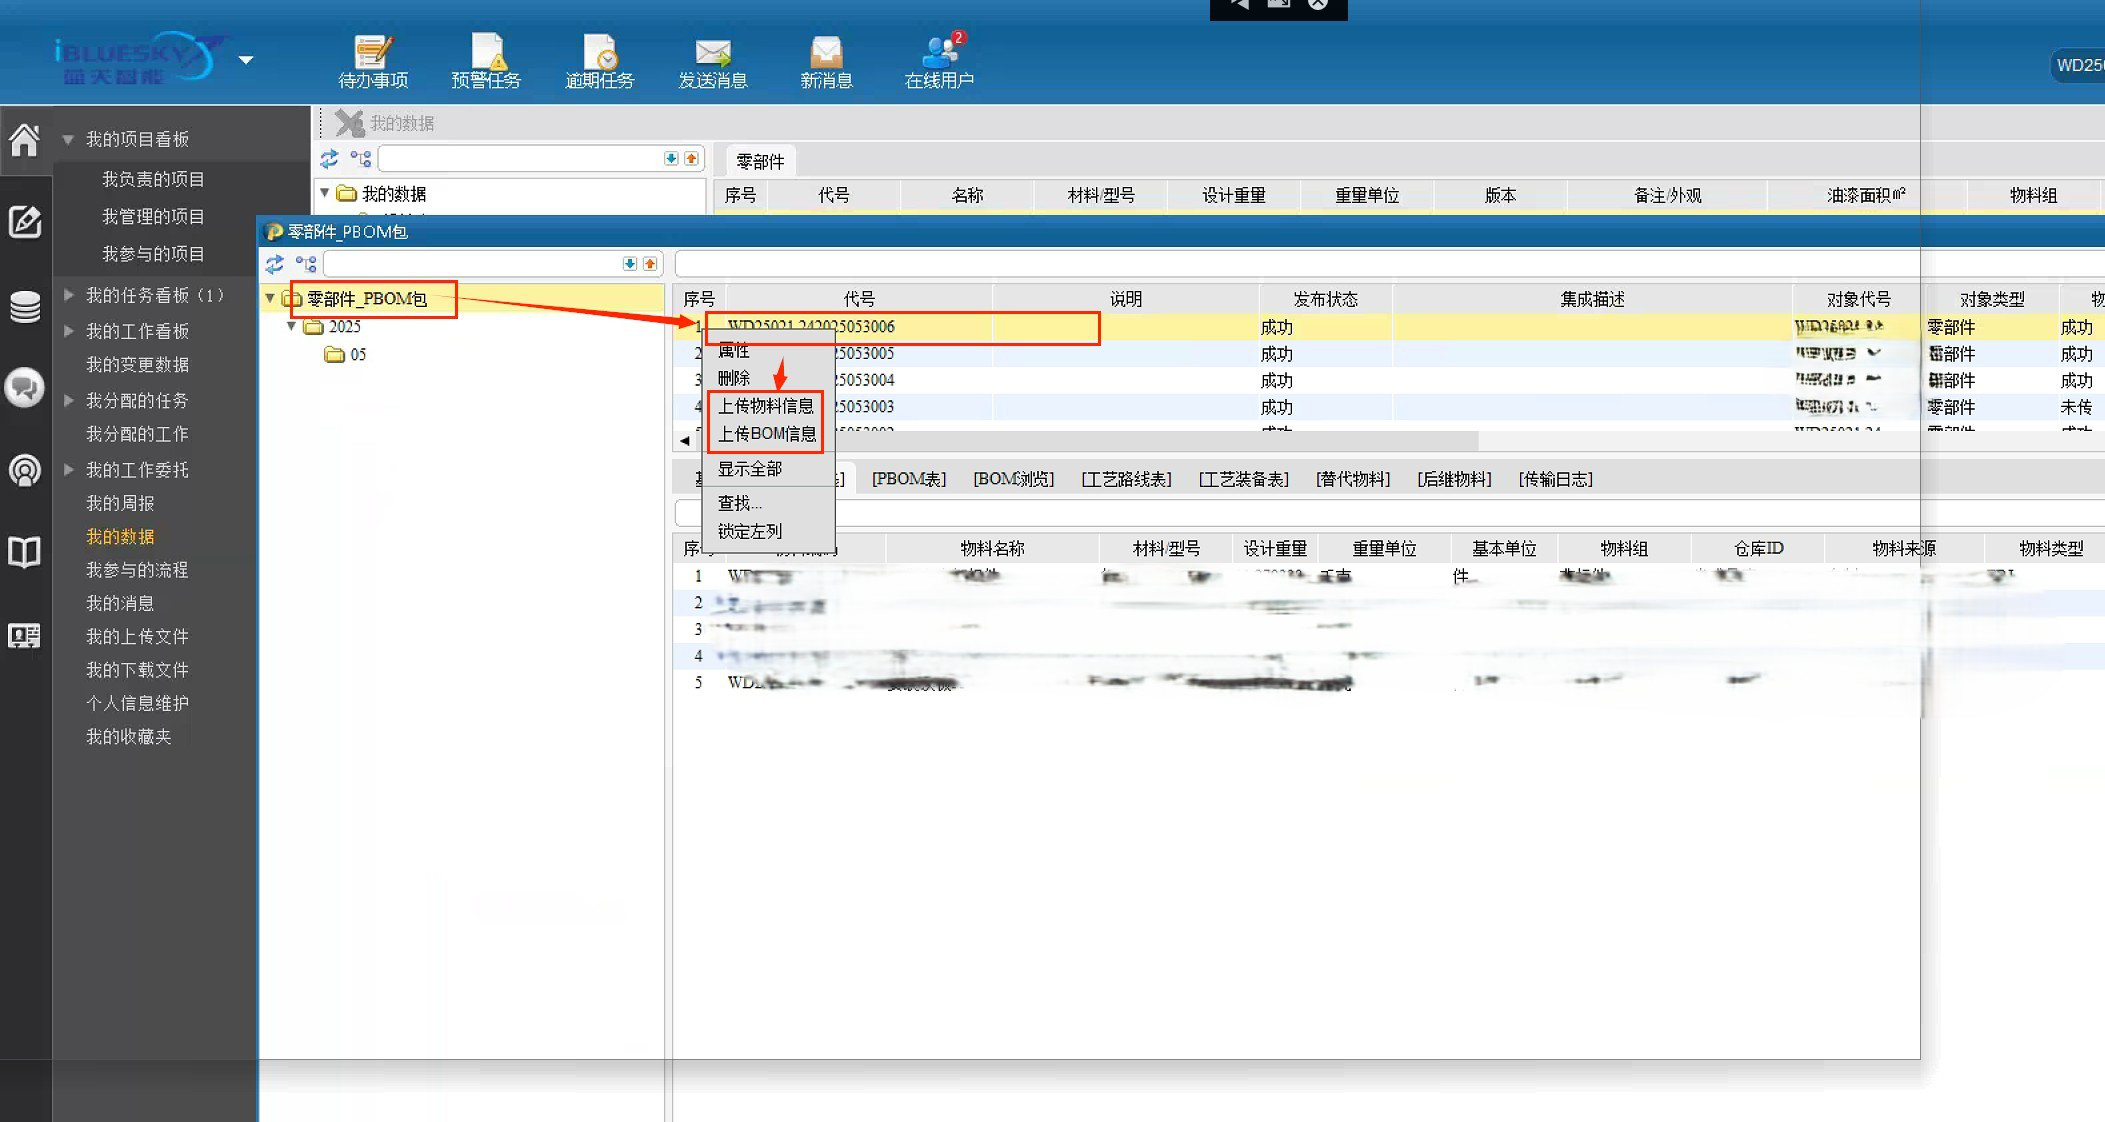Choose 上传物料信息 from the context menu
This screenshot has height=1122, width=2105.
pyautogui.click(x=765, y=406)
